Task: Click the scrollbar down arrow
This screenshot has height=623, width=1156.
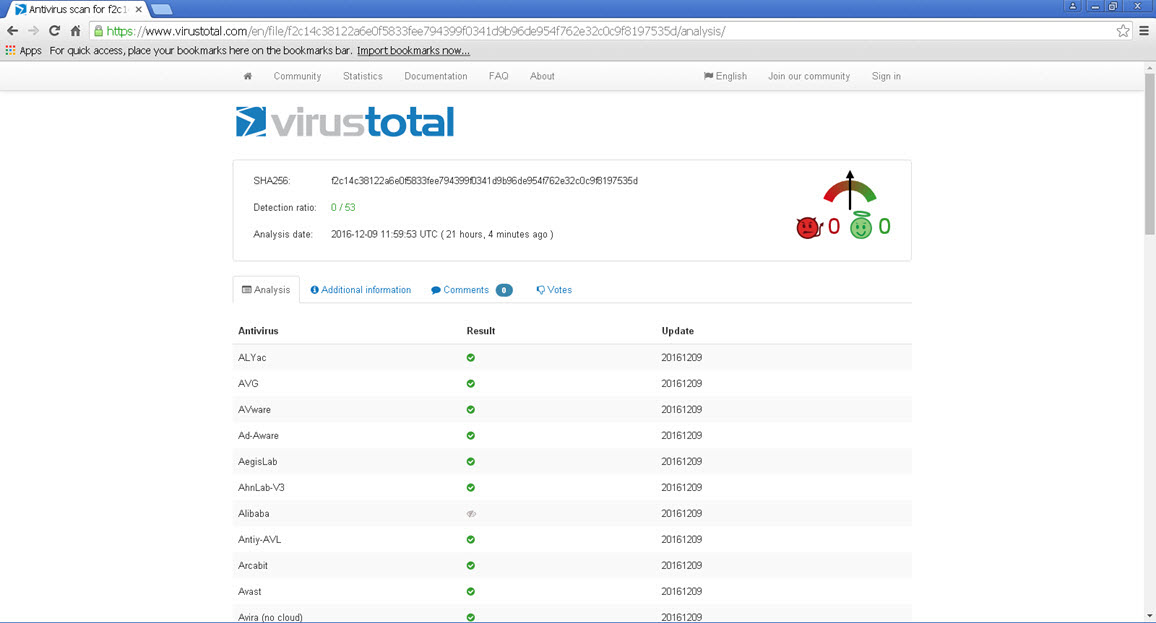Action: pos(1149,616)
